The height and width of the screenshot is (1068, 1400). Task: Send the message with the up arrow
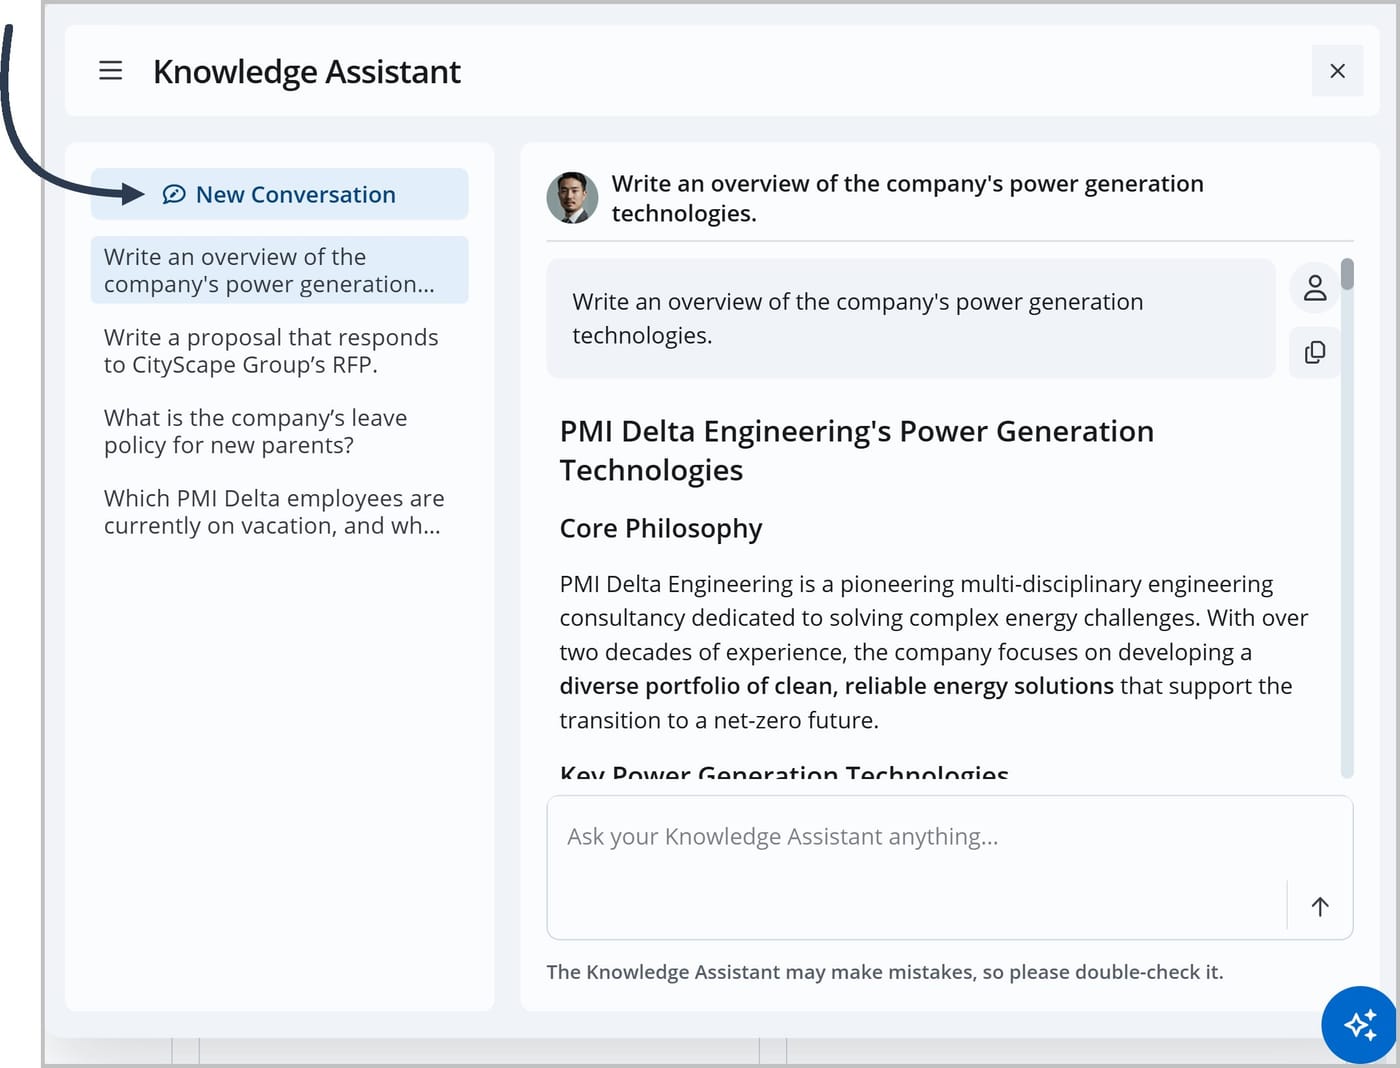point(1320,906)
